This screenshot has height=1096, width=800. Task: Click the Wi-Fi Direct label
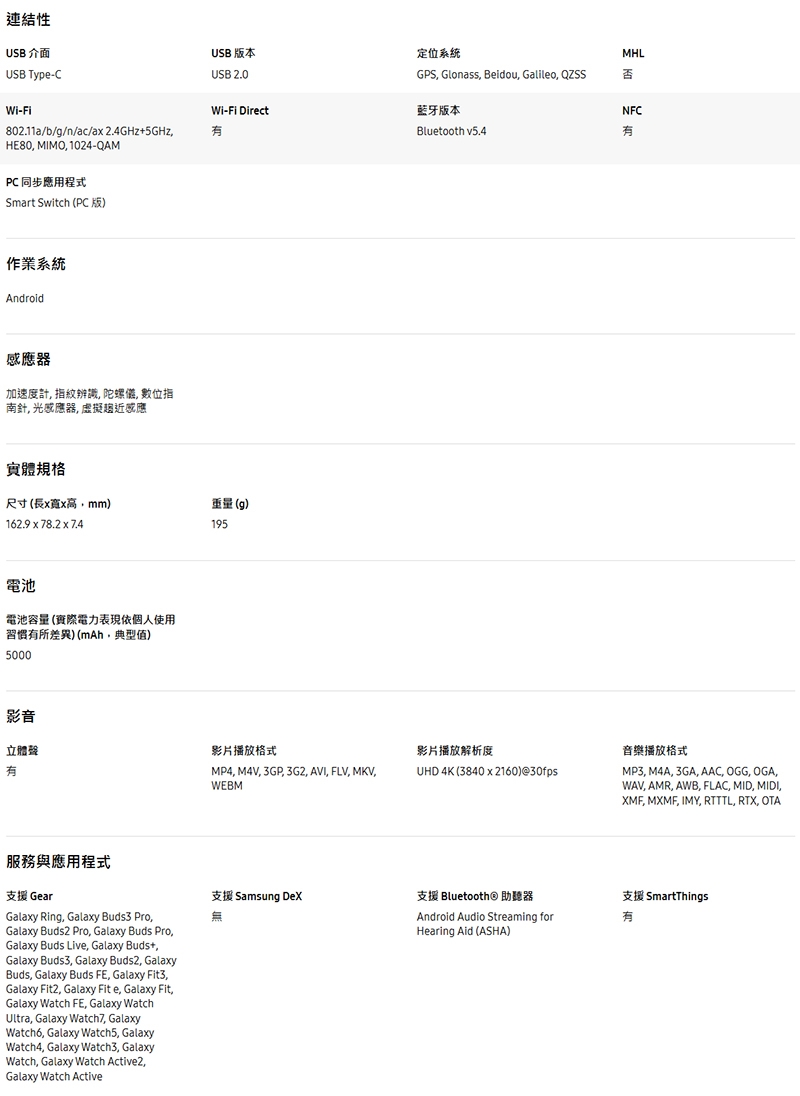(240, 110)
